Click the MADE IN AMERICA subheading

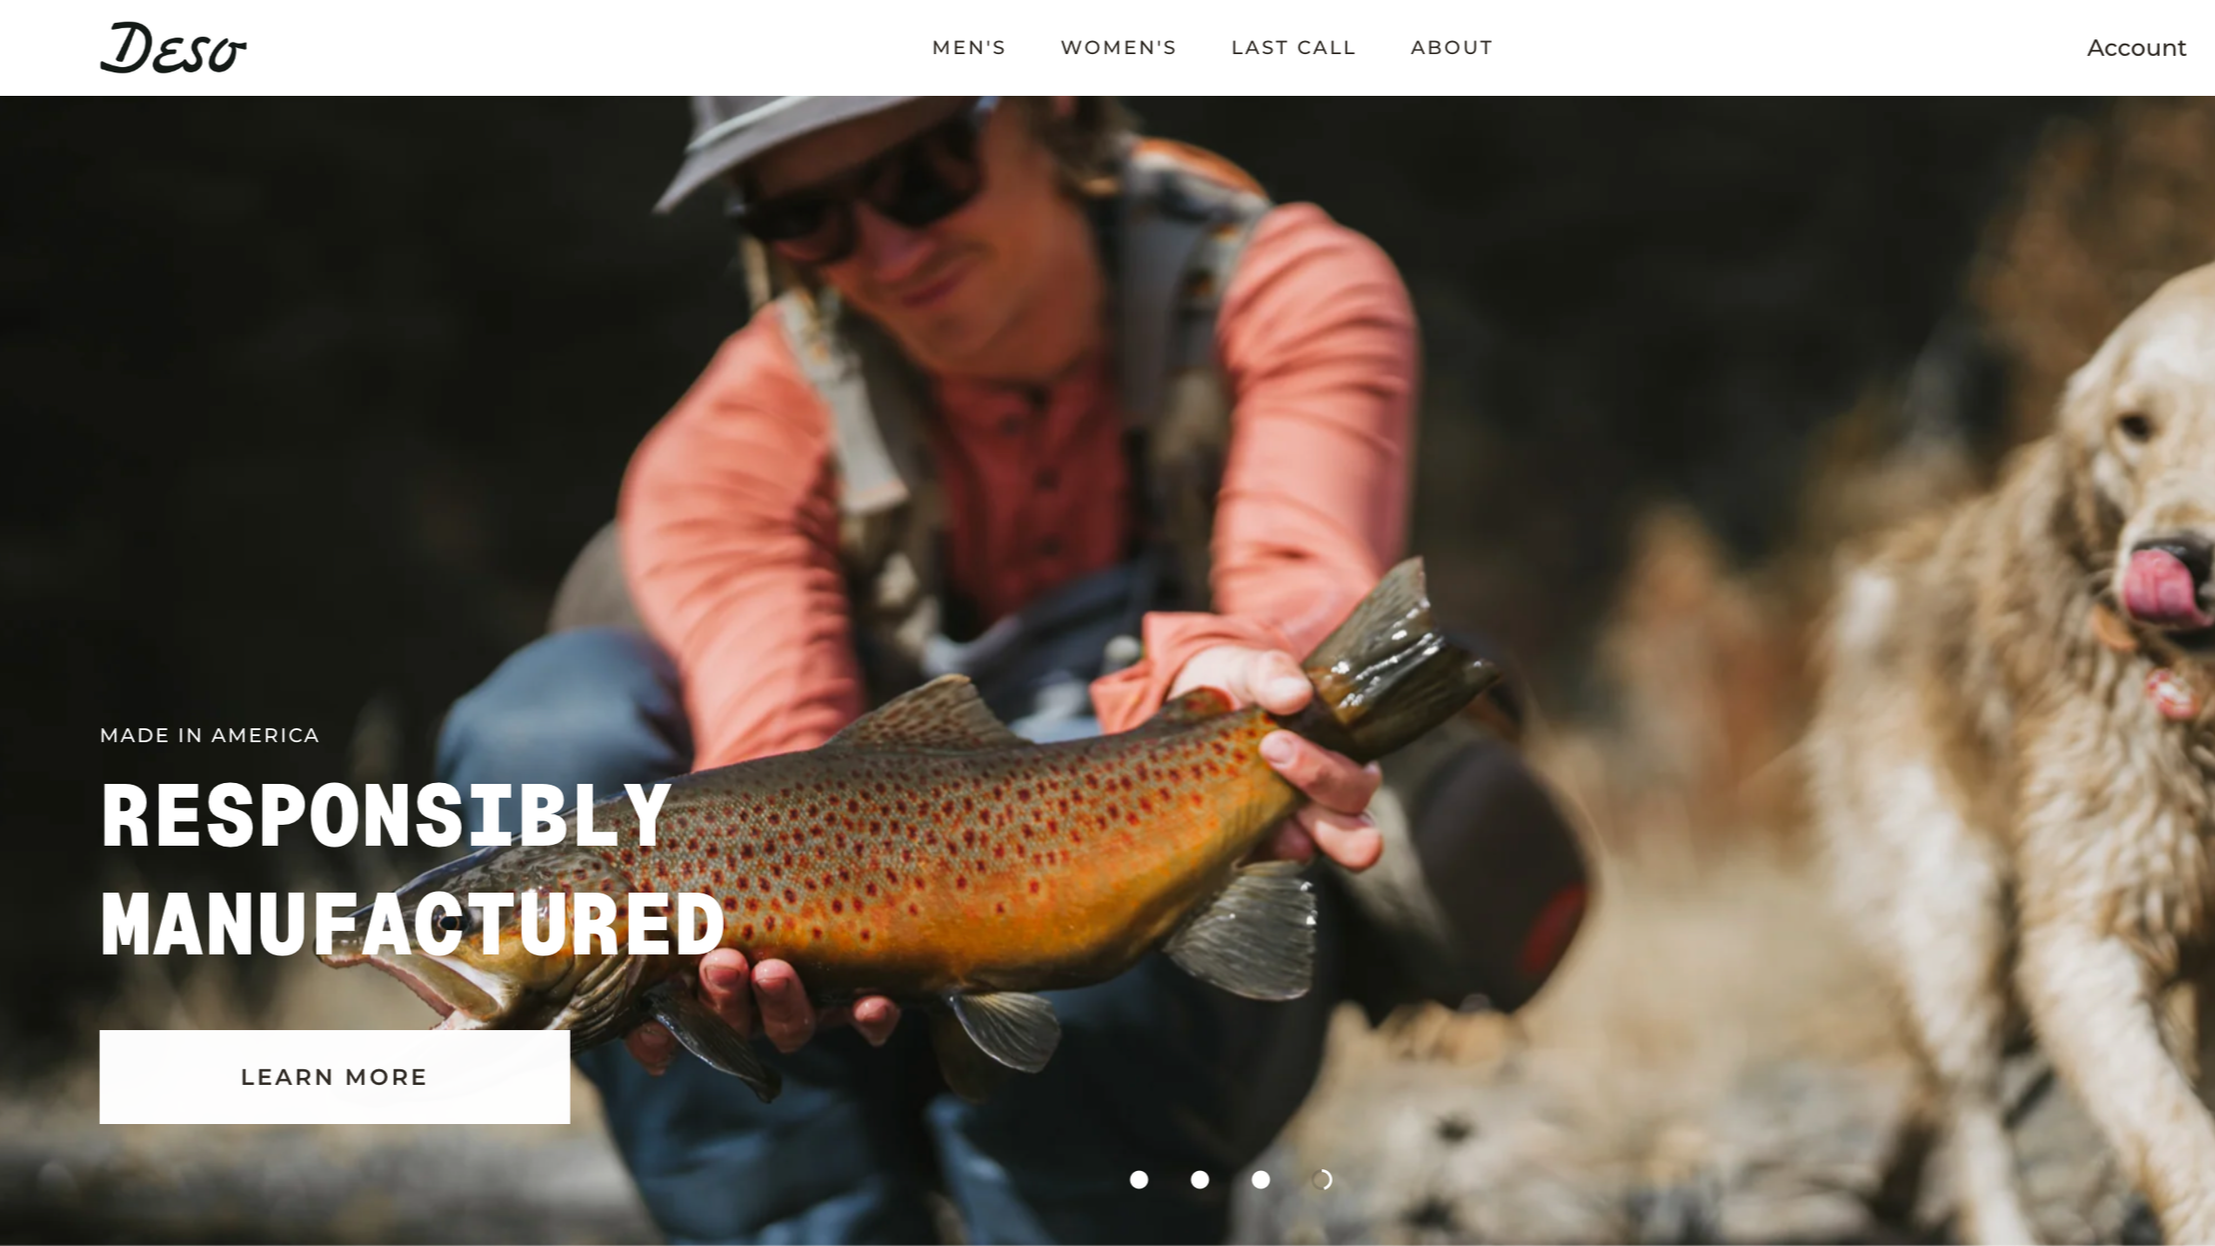[x=209, y=735]
